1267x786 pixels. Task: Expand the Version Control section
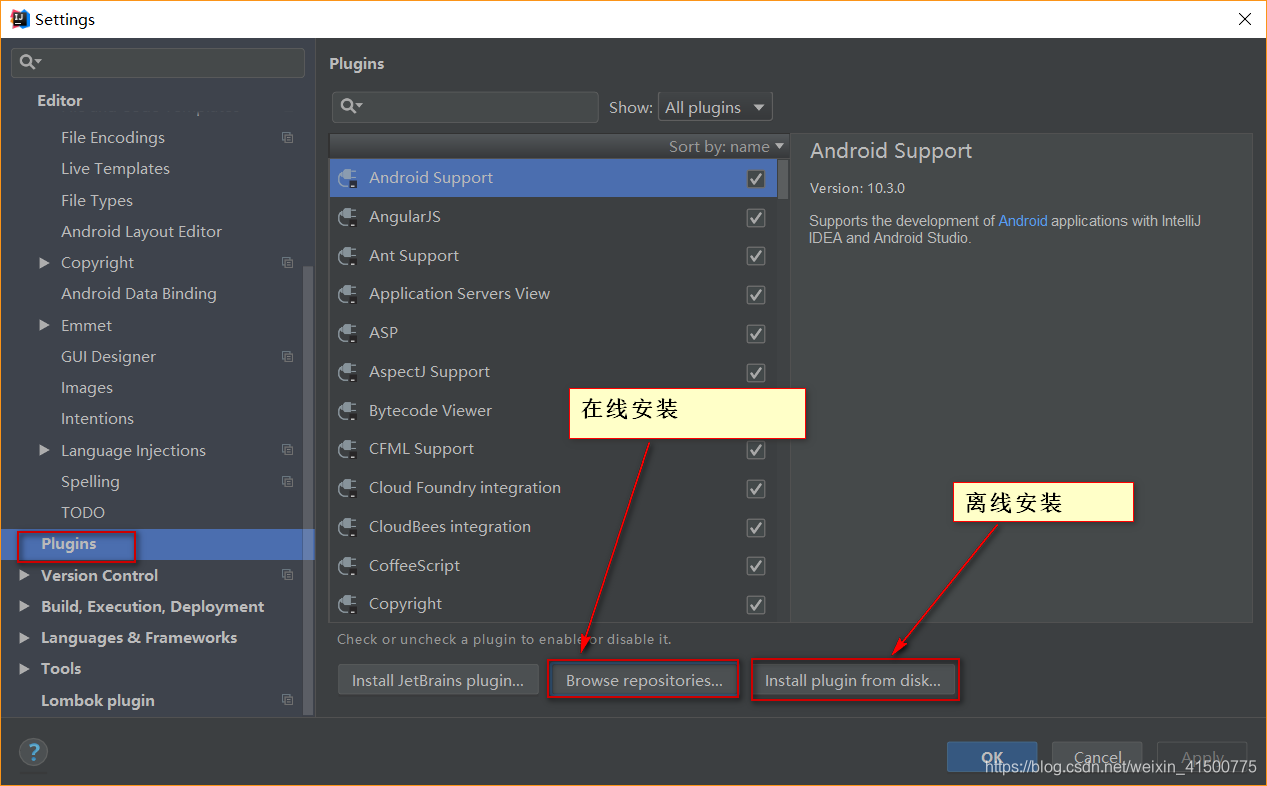(x=24, y=575)
